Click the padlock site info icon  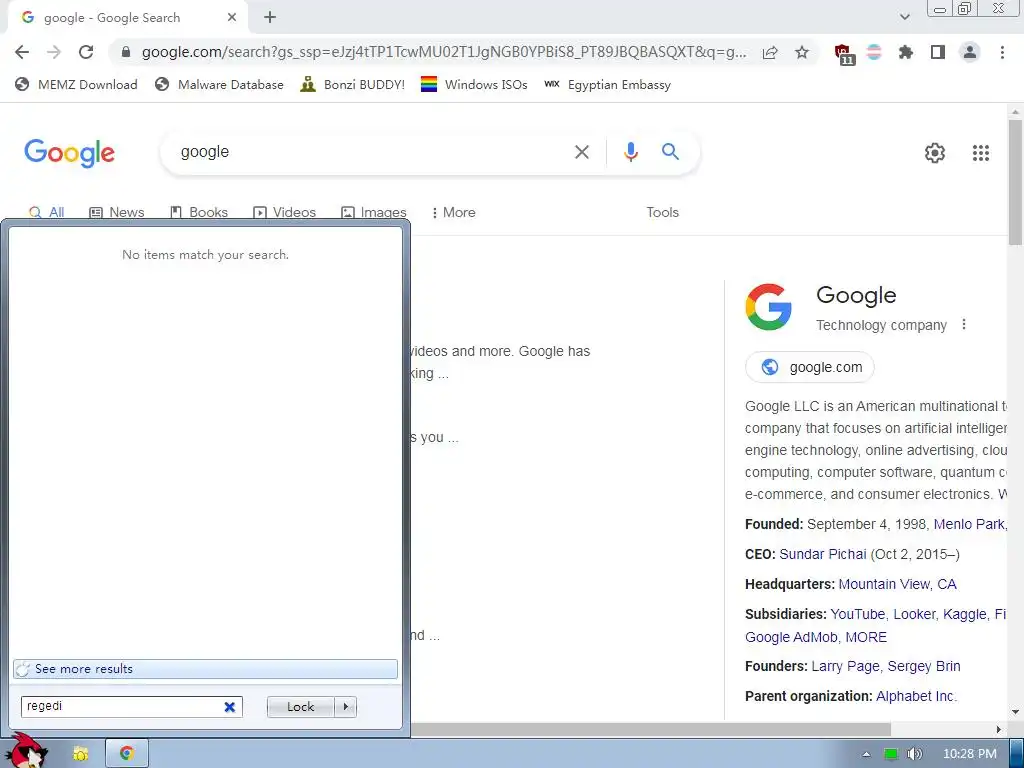[126, 52]
